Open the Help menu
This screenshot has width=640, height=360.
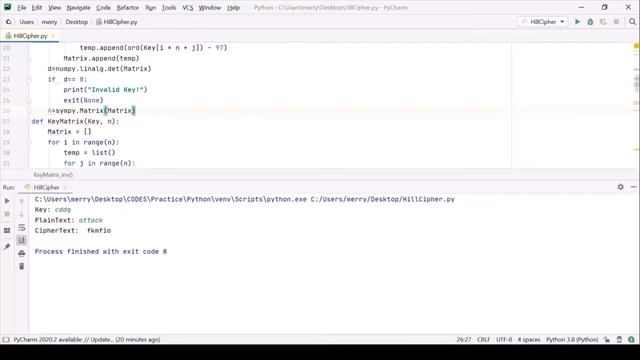point(233,8)
